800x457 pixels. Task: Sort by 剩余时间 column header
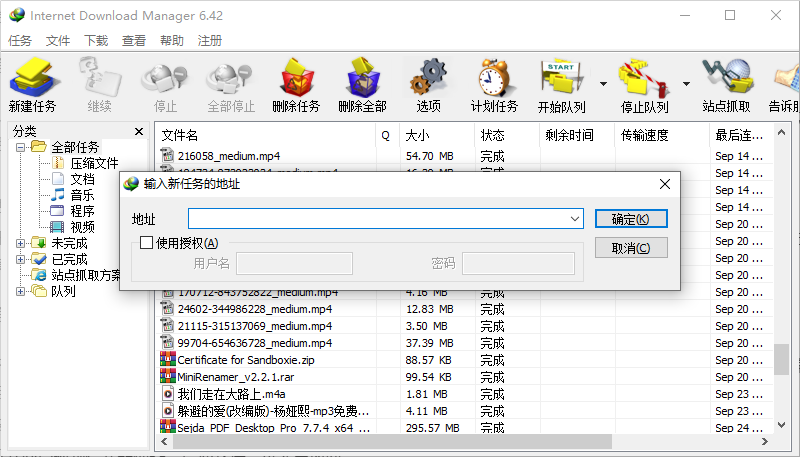577,135
